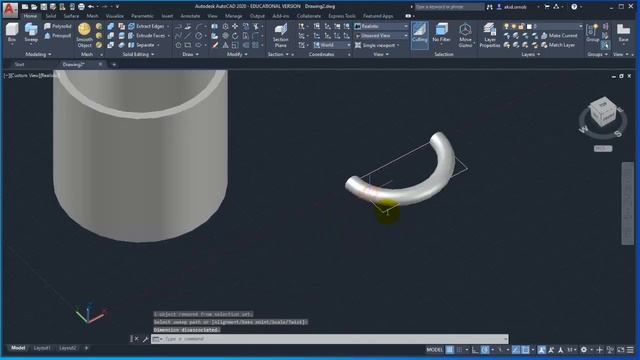Choose Extrude Faces tool
Viewport: 640px width, 360px height.
click(x=146, y=36)
